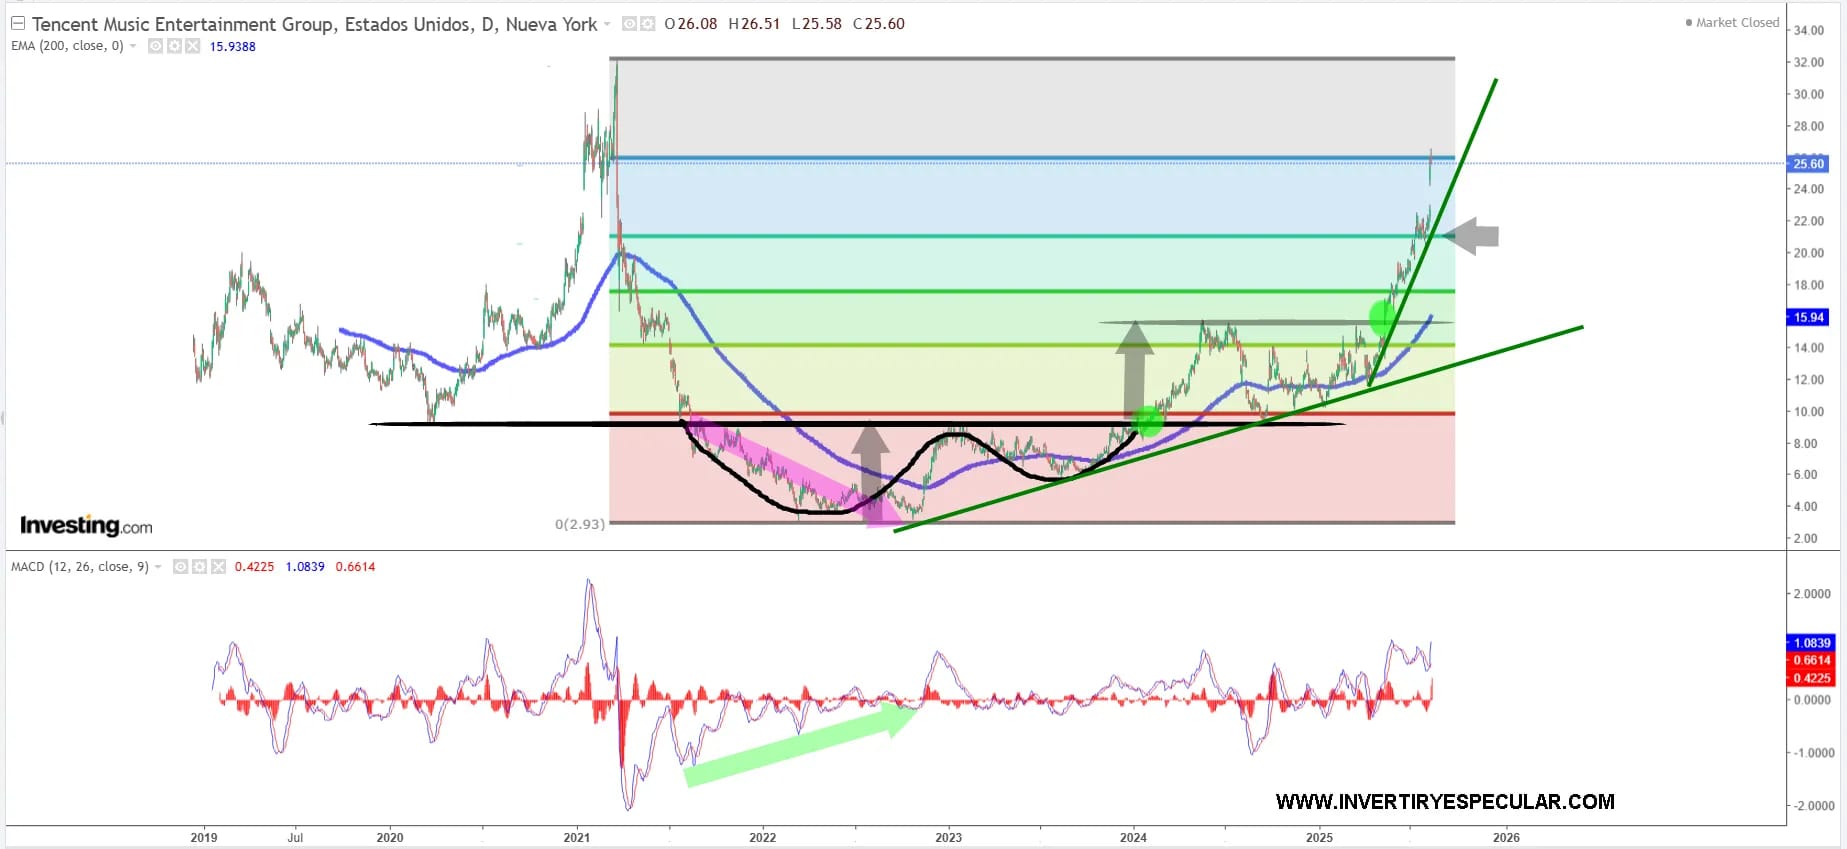Click the Market Closed status indicator
This screenshot has width=1847, height=849.
(1732, 22)
